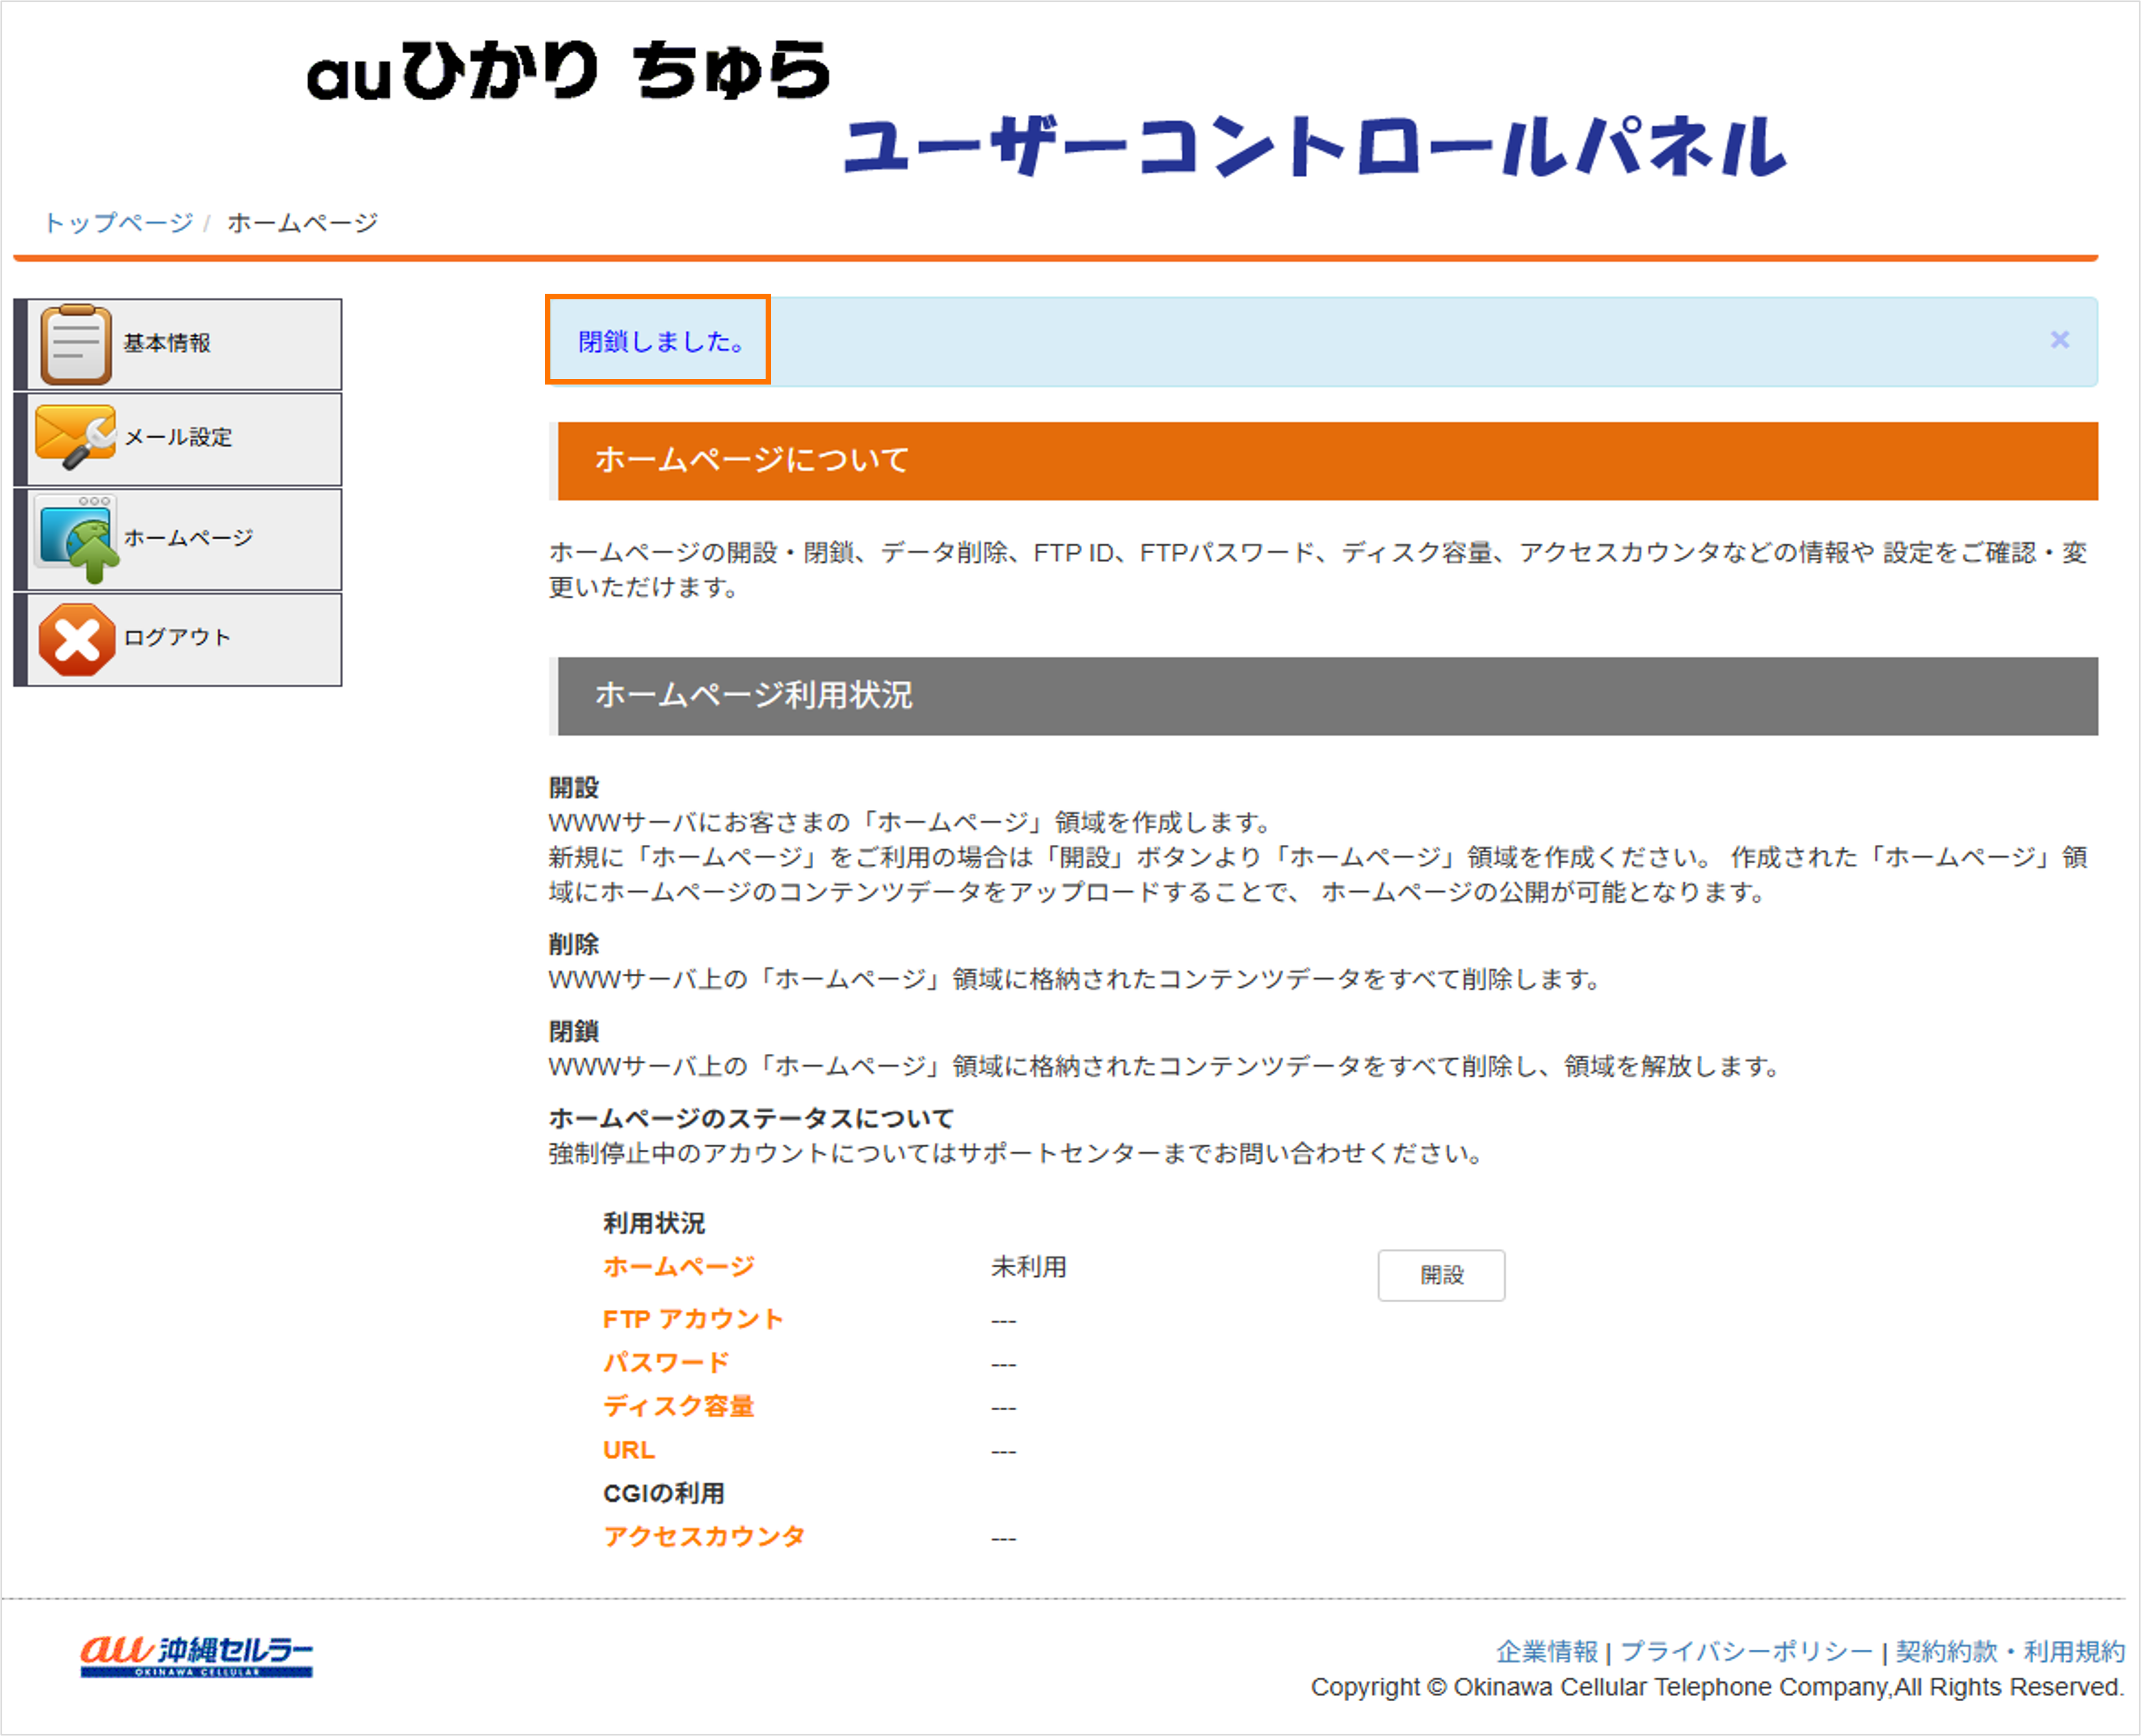Open the 企業情報 footer link

click(x=1547, y=1651)
